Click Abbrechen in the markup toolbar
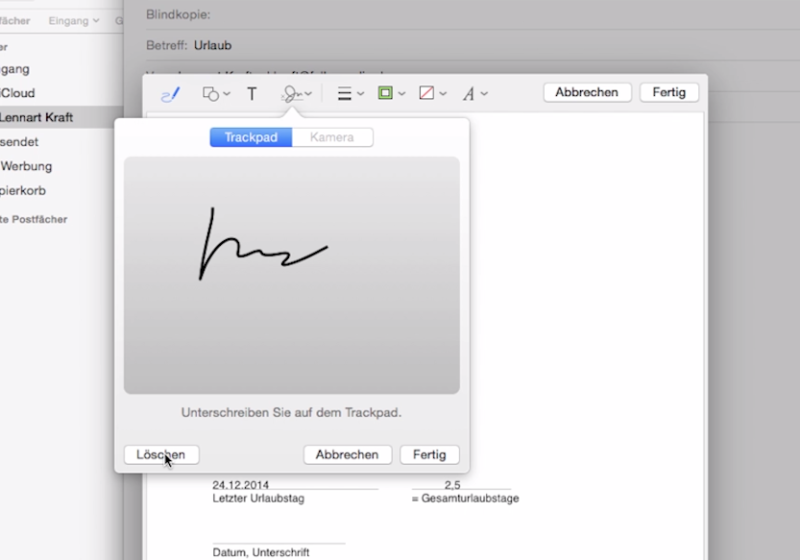Viewport: 800px width, 560px height. [x=587, y=92]
